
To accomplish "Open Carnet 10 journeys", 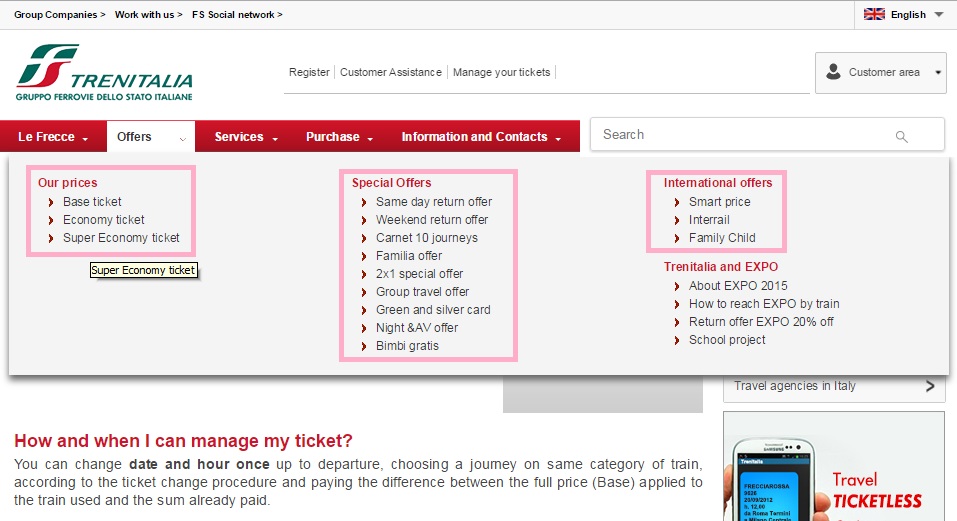I will (427, 237).
